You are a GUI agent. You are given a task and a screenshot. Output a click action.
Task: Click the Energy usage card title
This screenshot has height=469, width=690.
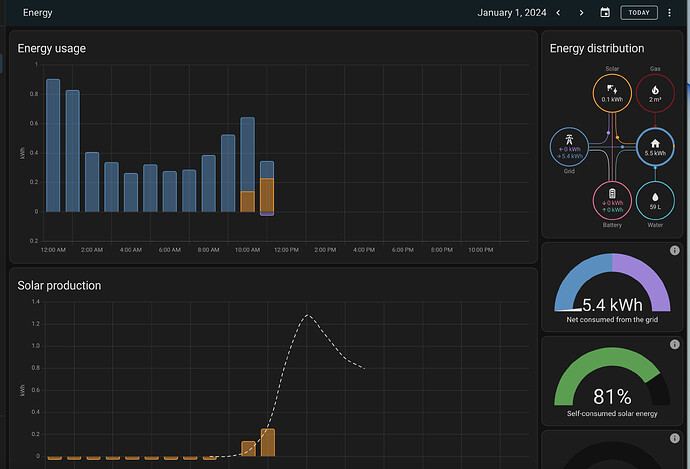[x=51, y=48]
